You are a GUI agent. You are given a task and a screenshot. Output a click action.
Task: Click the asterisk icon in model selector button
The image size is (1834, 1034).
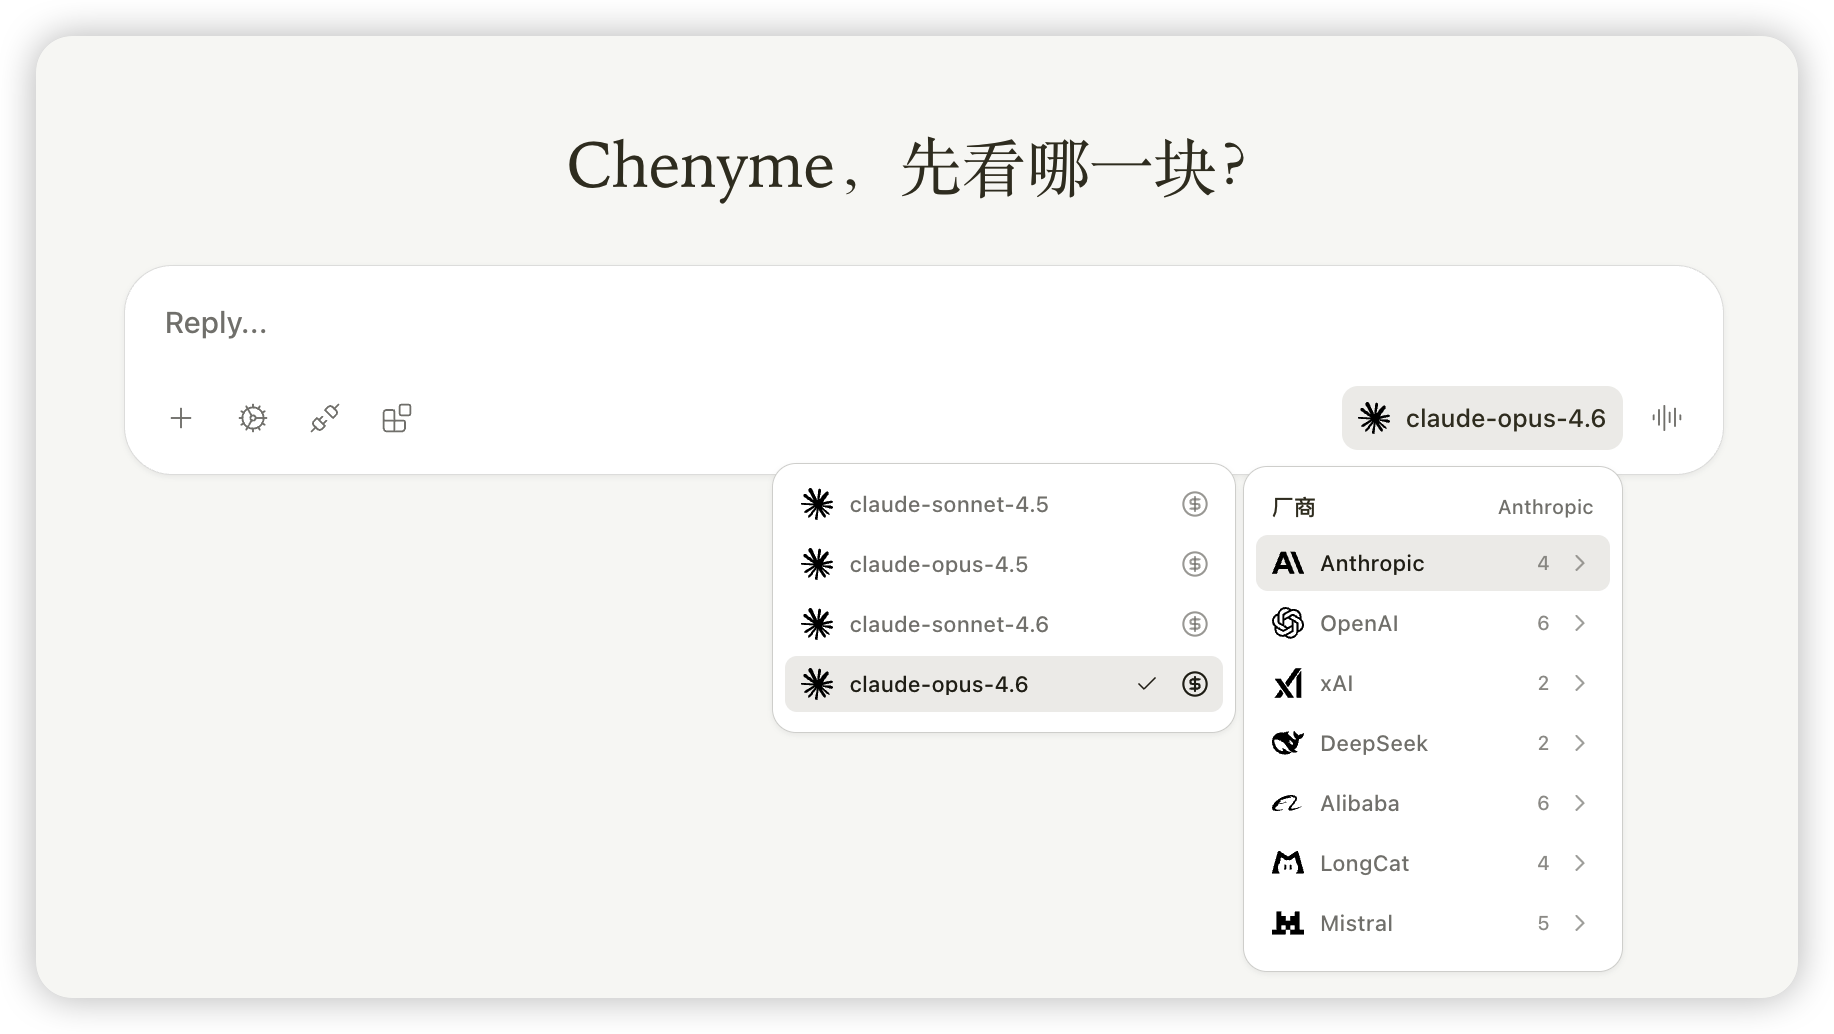tap(1374, 418)
